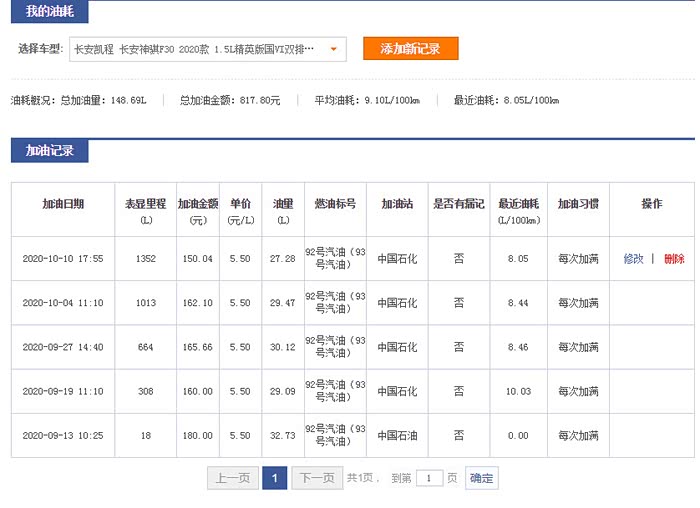Select the 加油记录 section tab
700x508 pixels.
coord(49,151)
